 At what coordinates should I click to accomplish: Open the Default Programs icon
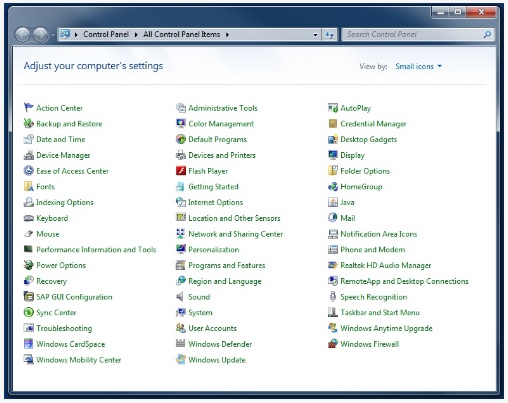pyautogui.click(x=181, y=139)
